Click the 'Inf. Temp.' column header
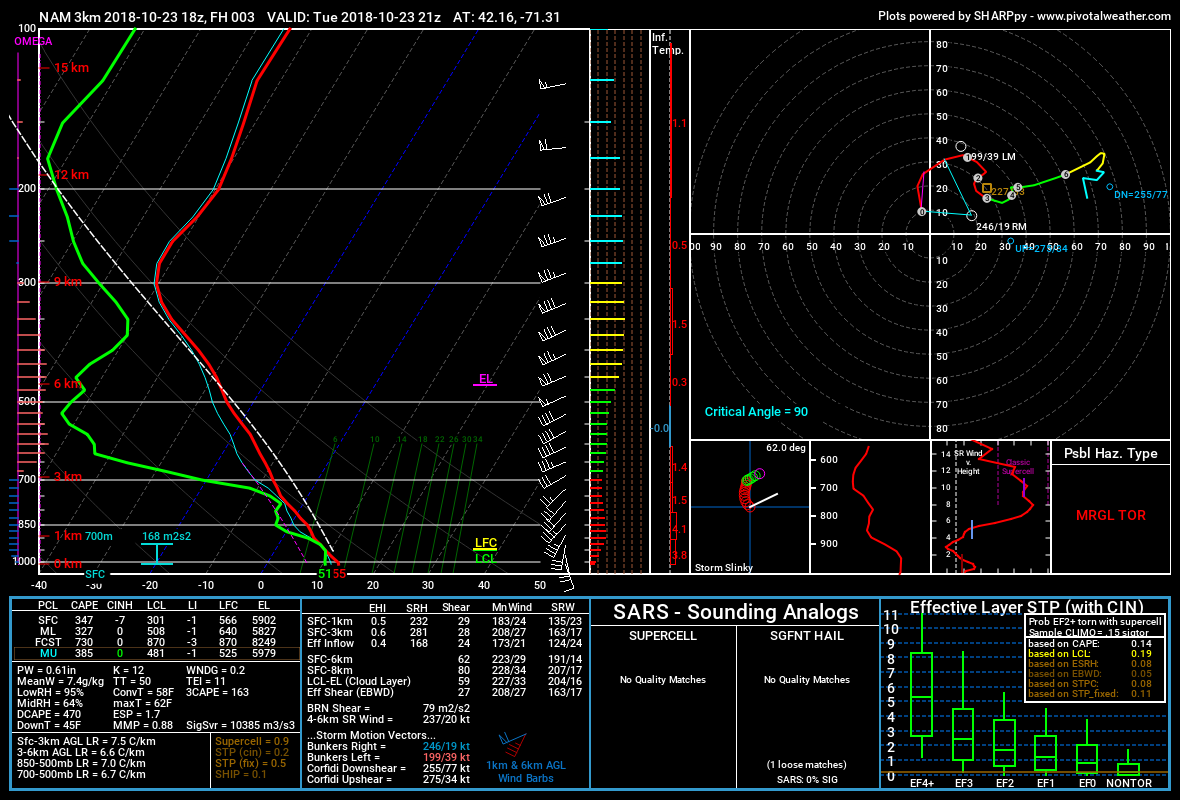The image size is (1180, 800). [668, 44]
